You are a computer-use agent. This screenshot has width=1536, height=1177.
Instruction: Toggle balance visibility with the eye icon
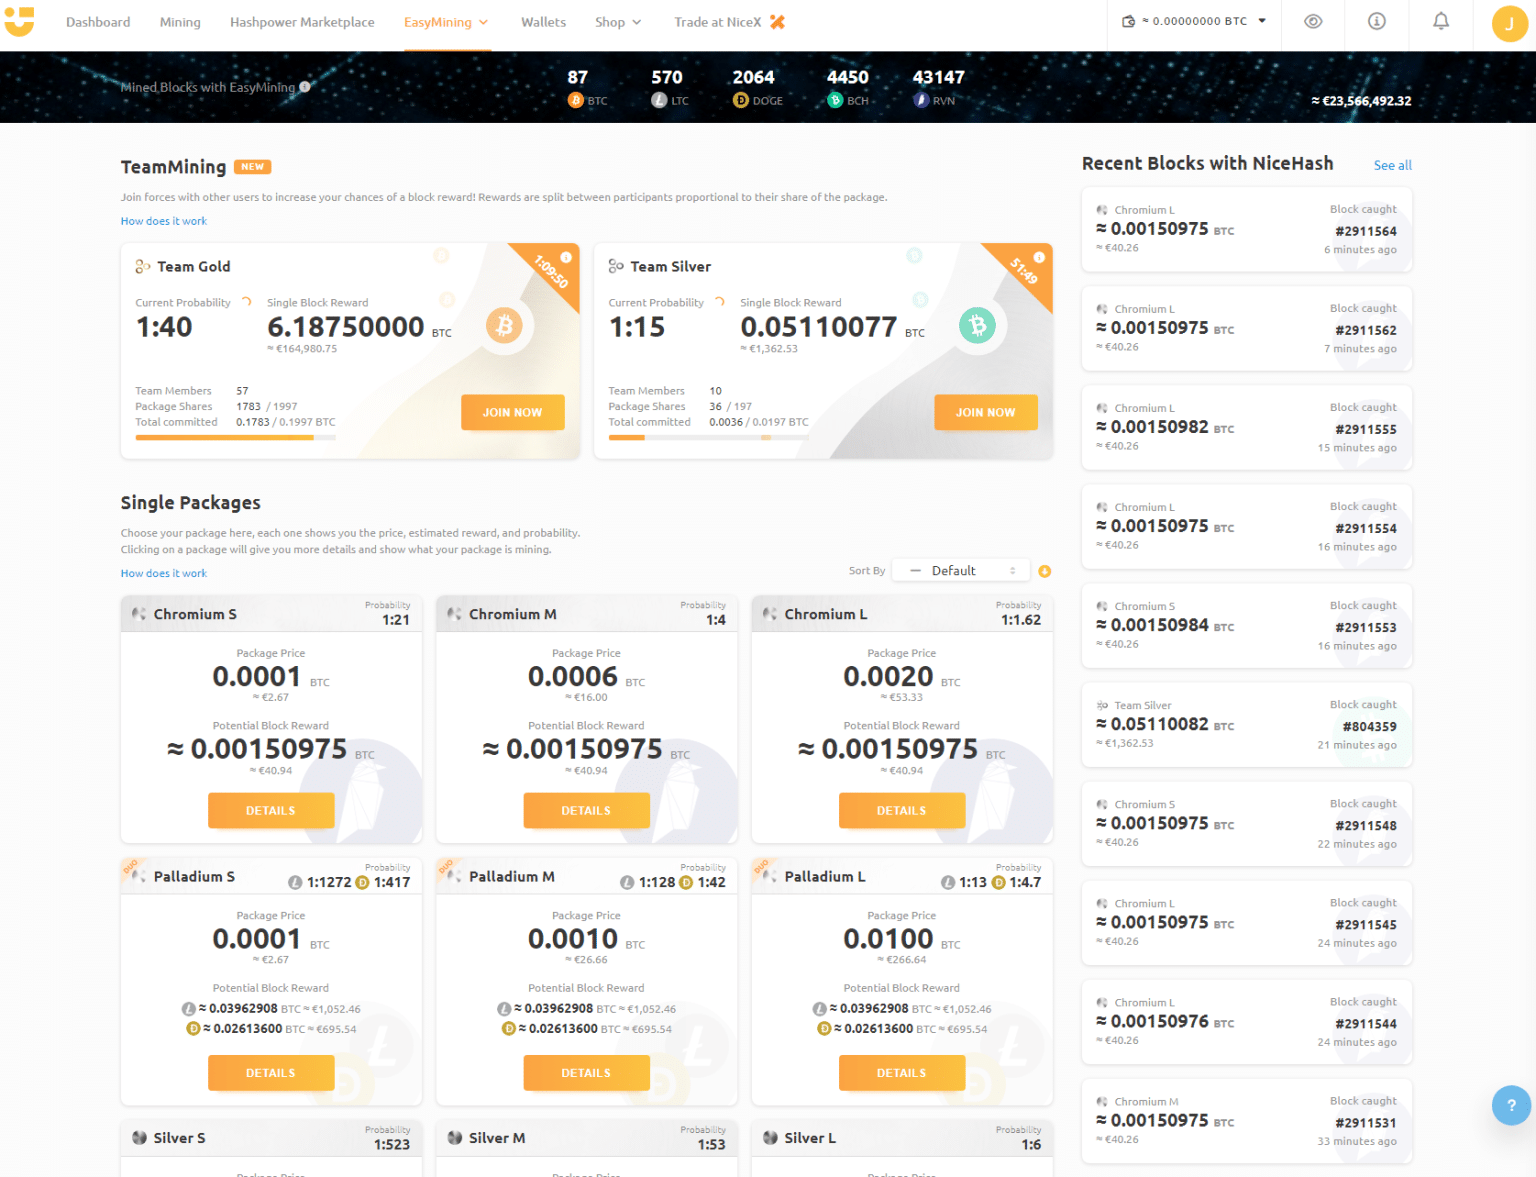[1313, 20]
